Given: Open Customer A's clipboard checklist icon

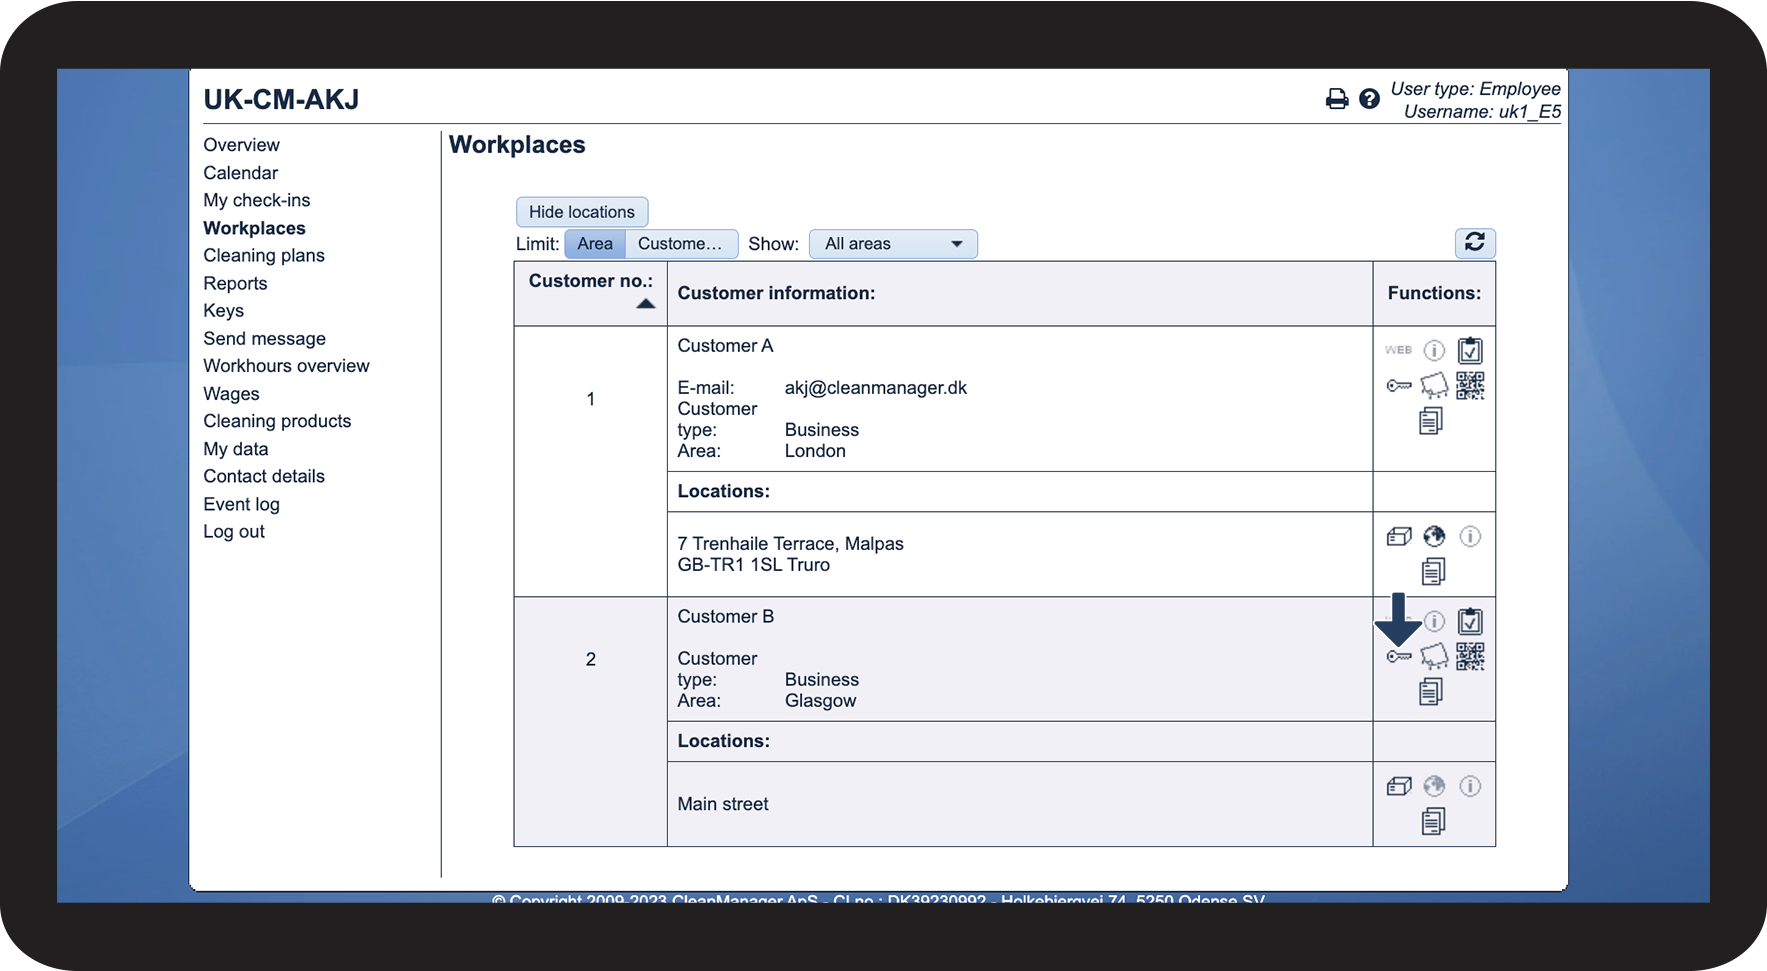Looking at the screenshot, I should click(x=1470, y=351).
